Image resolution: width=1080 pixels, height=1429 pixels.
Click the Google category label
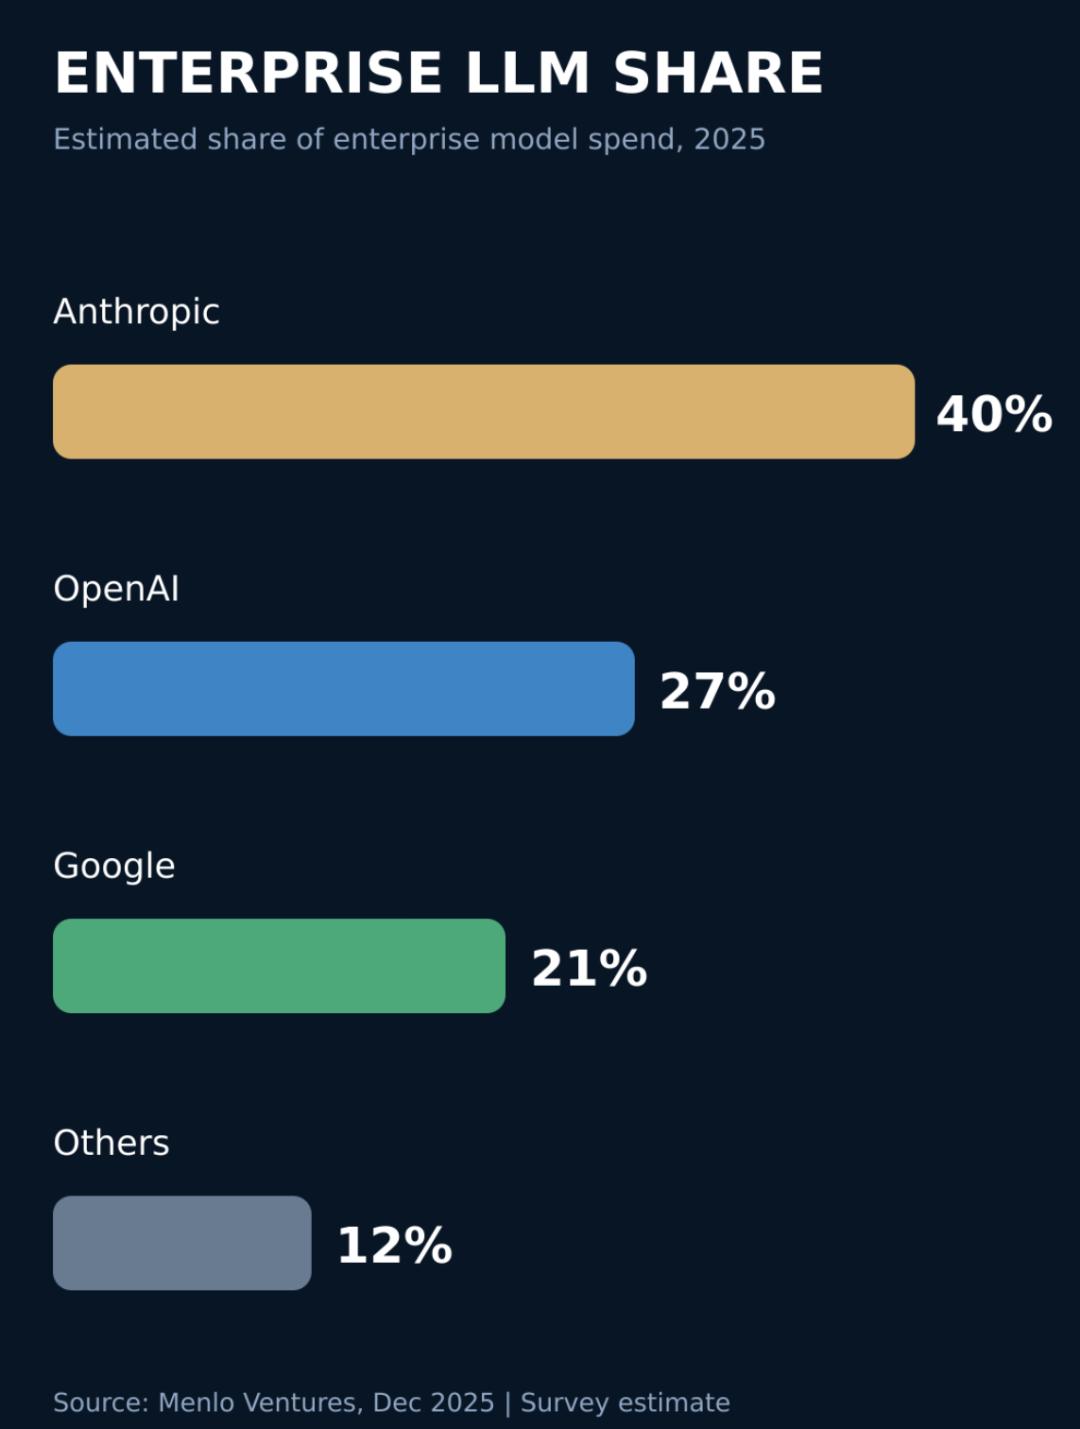click(x=114, y=866)
